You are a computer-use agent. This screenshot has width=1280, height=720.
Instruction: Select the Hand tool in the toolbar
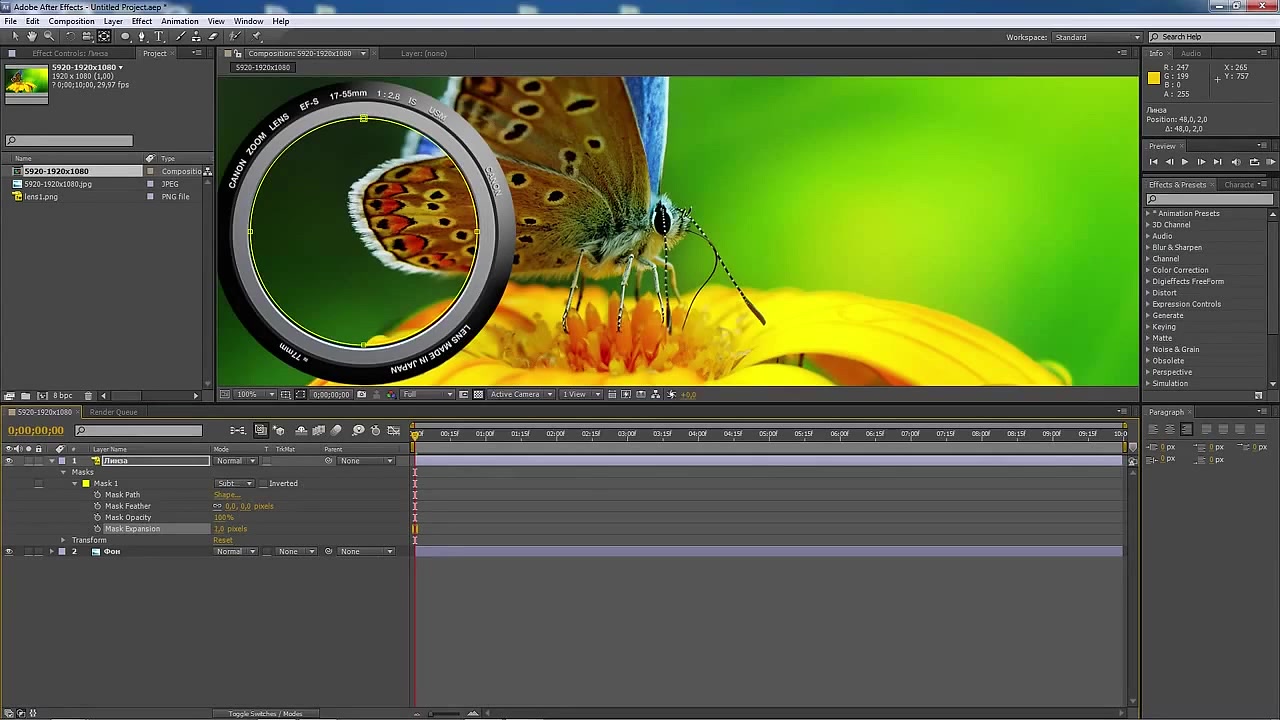[32, 36]
